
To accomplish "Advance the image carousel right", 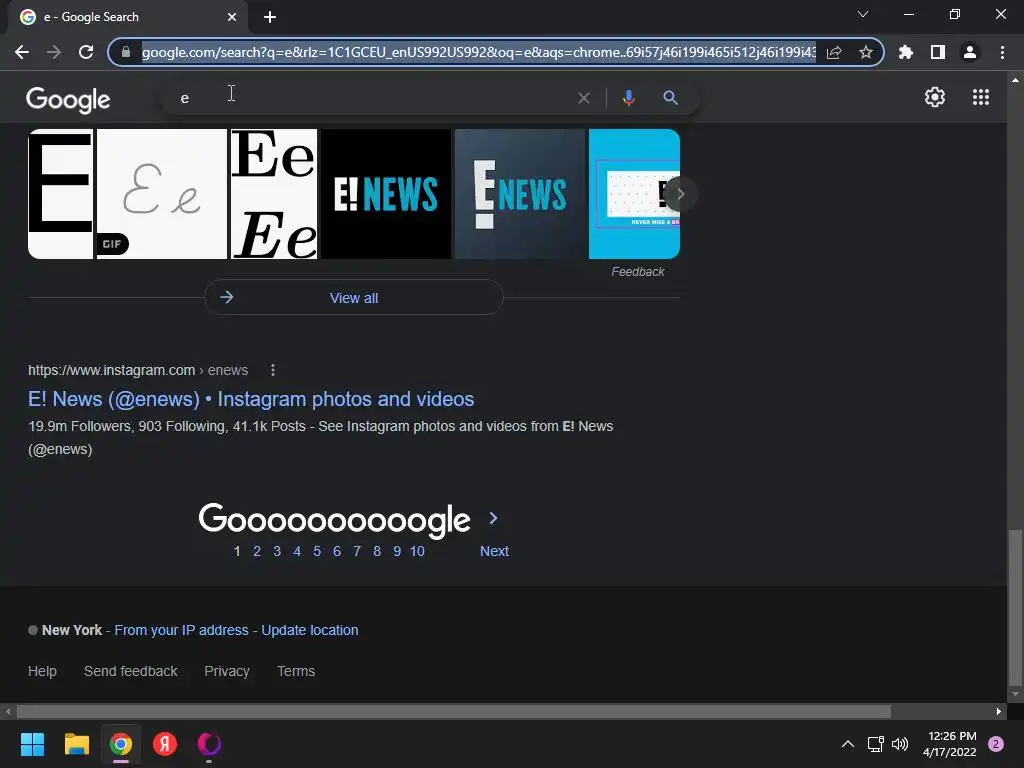I will 680,194.
